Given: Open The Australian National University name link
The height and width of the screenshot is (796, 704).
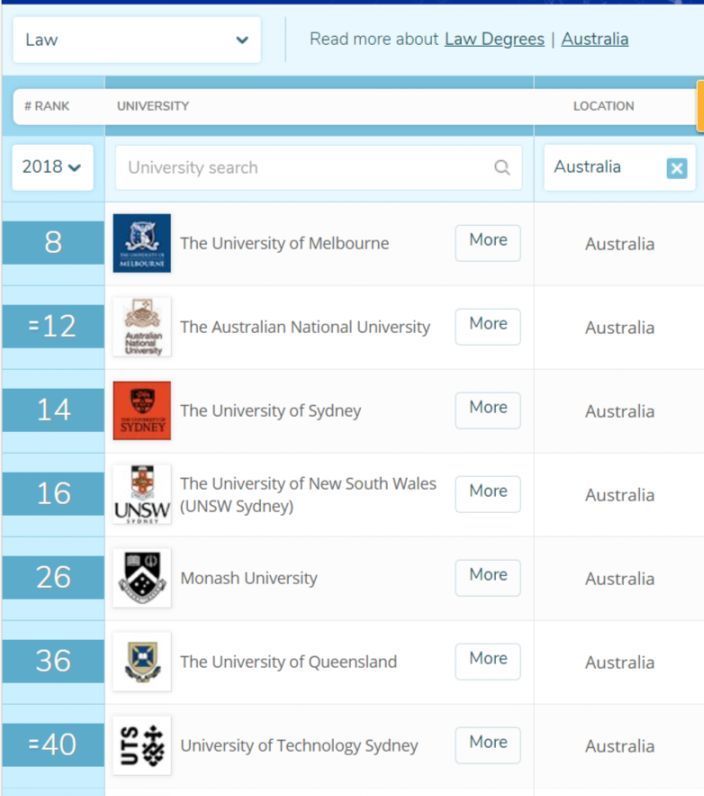Looking at the screenshot, I should coord(305,327).
